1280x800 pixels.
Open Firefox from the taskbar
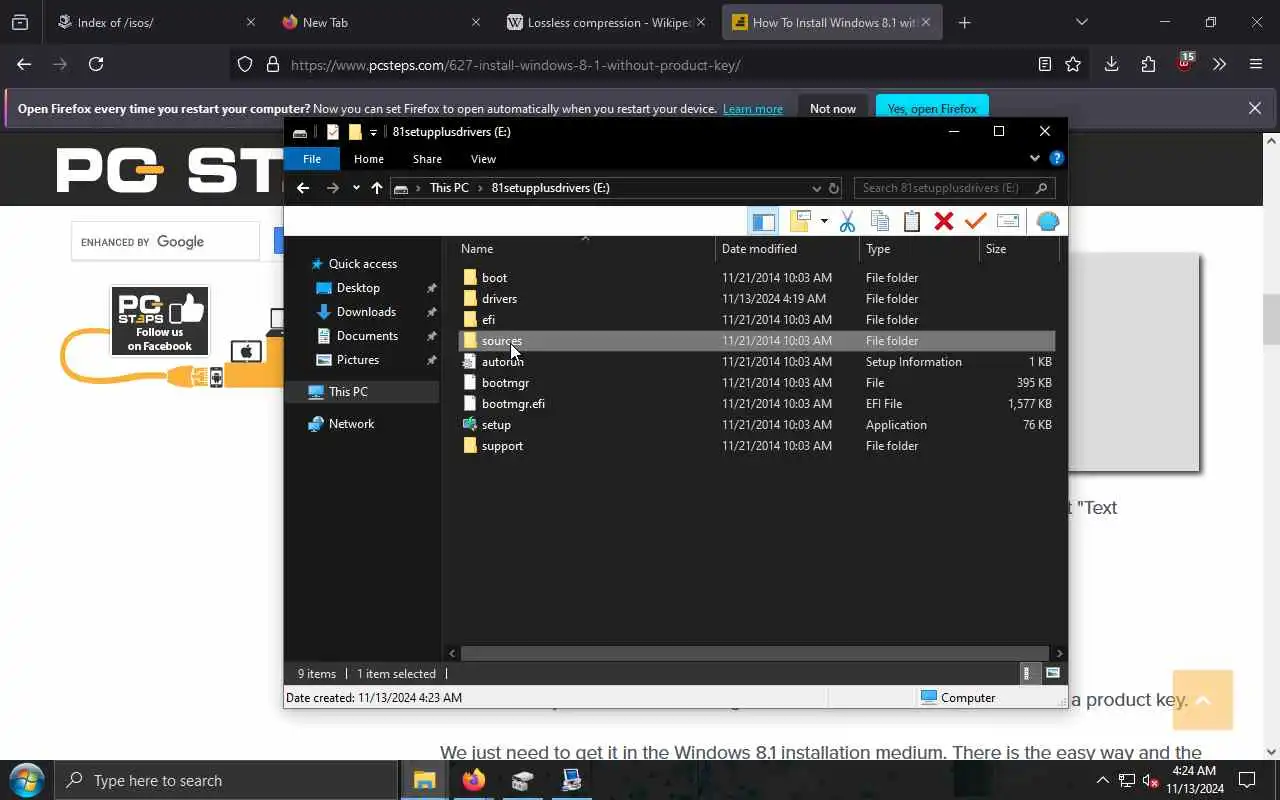pos(473,780)
